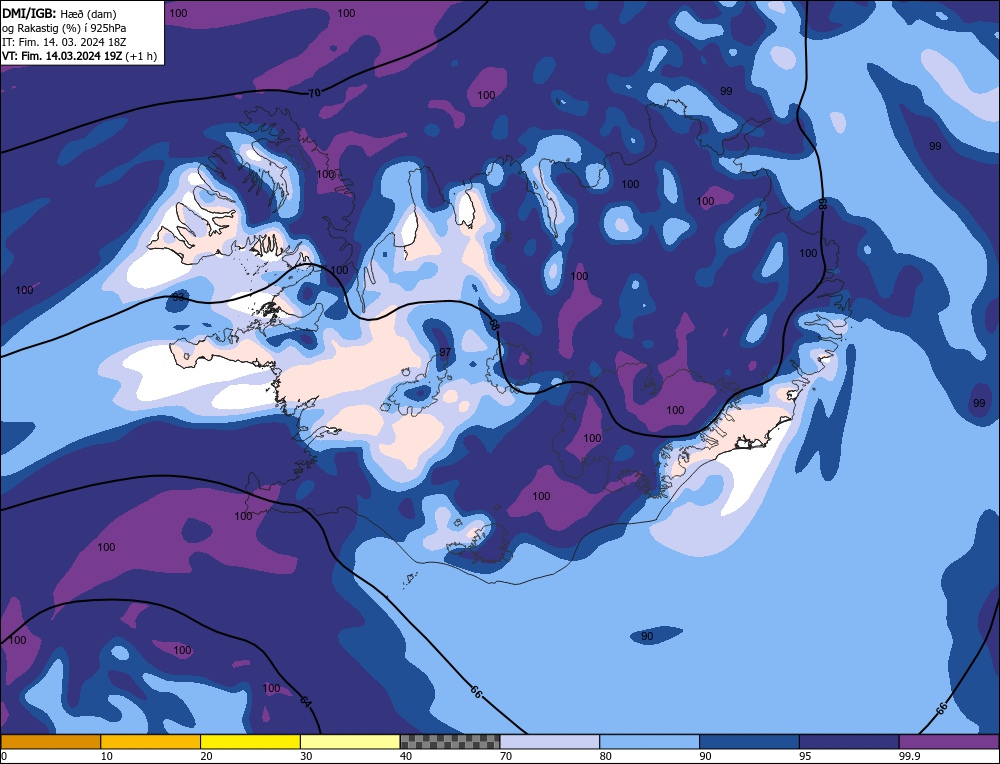Click the '40' legend tick label

click(406, 756)
